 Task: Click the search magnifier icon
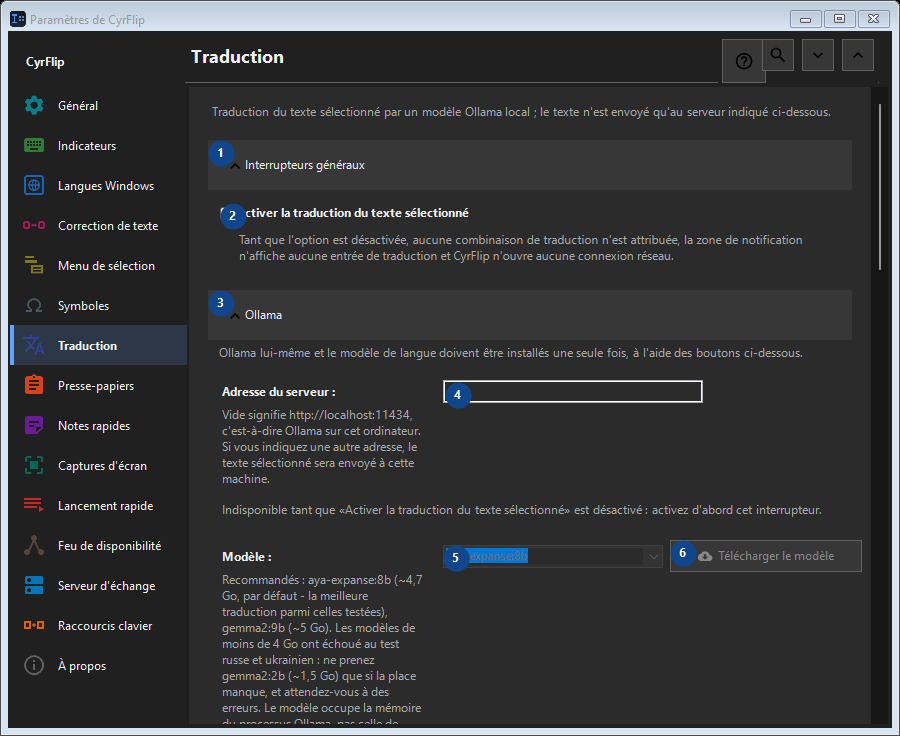click(778, 55)
